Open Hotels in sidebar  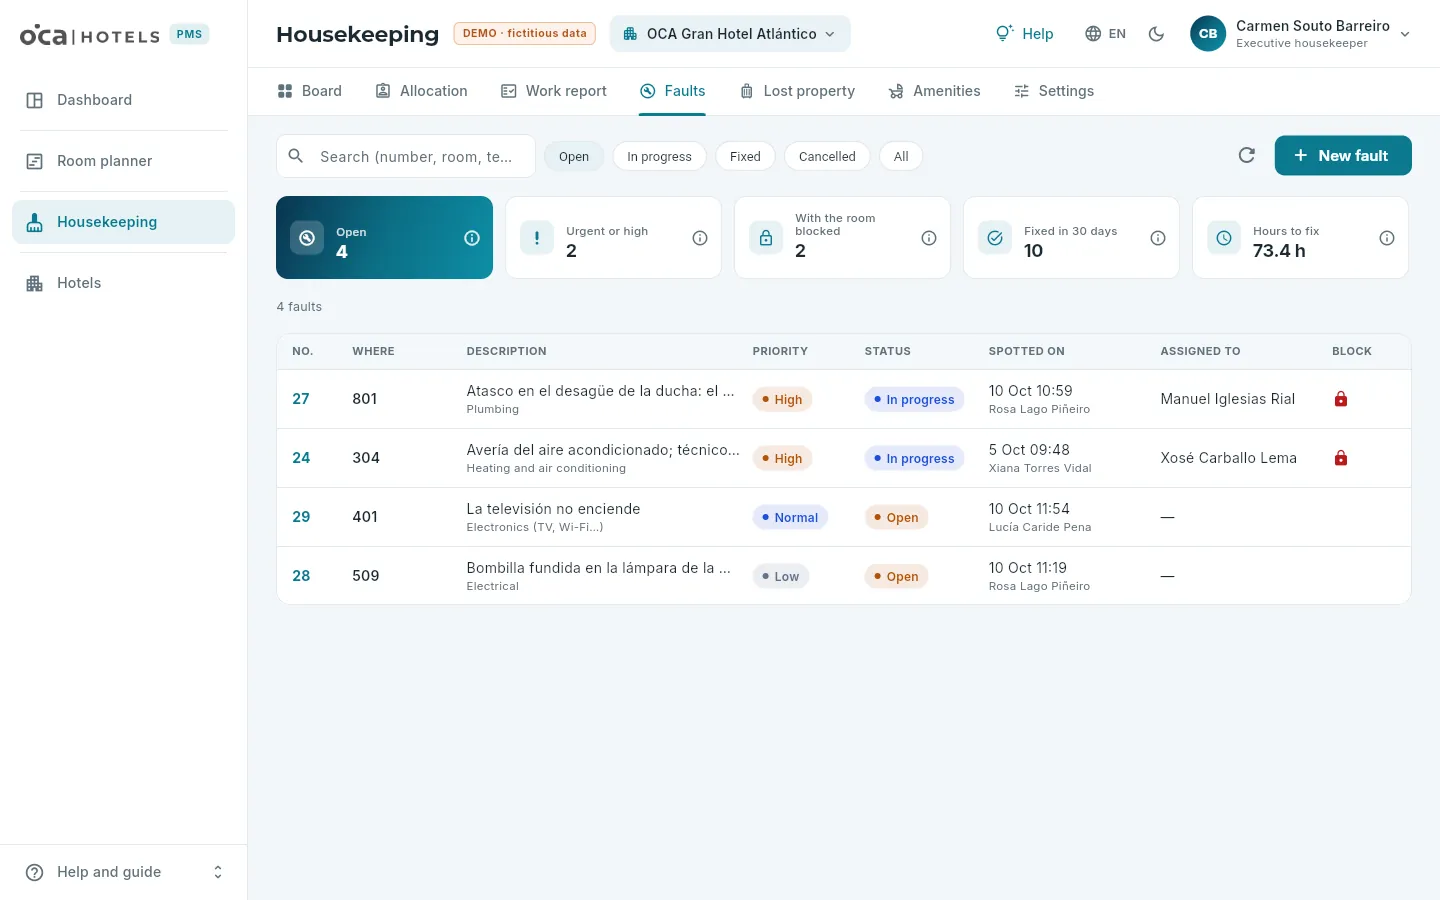point(124,283)
